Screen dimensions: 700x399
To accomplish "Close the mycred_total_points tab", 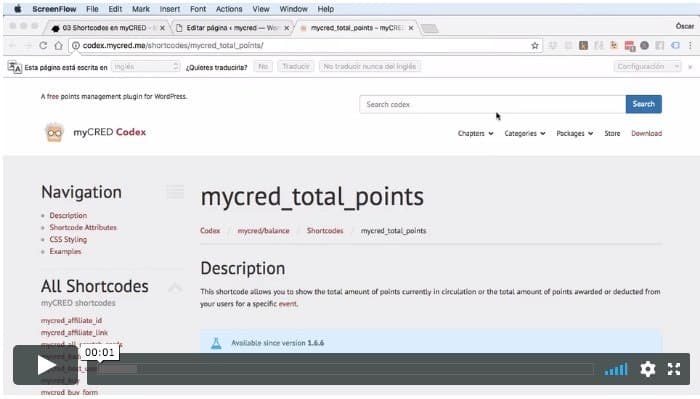I will 411,28.
